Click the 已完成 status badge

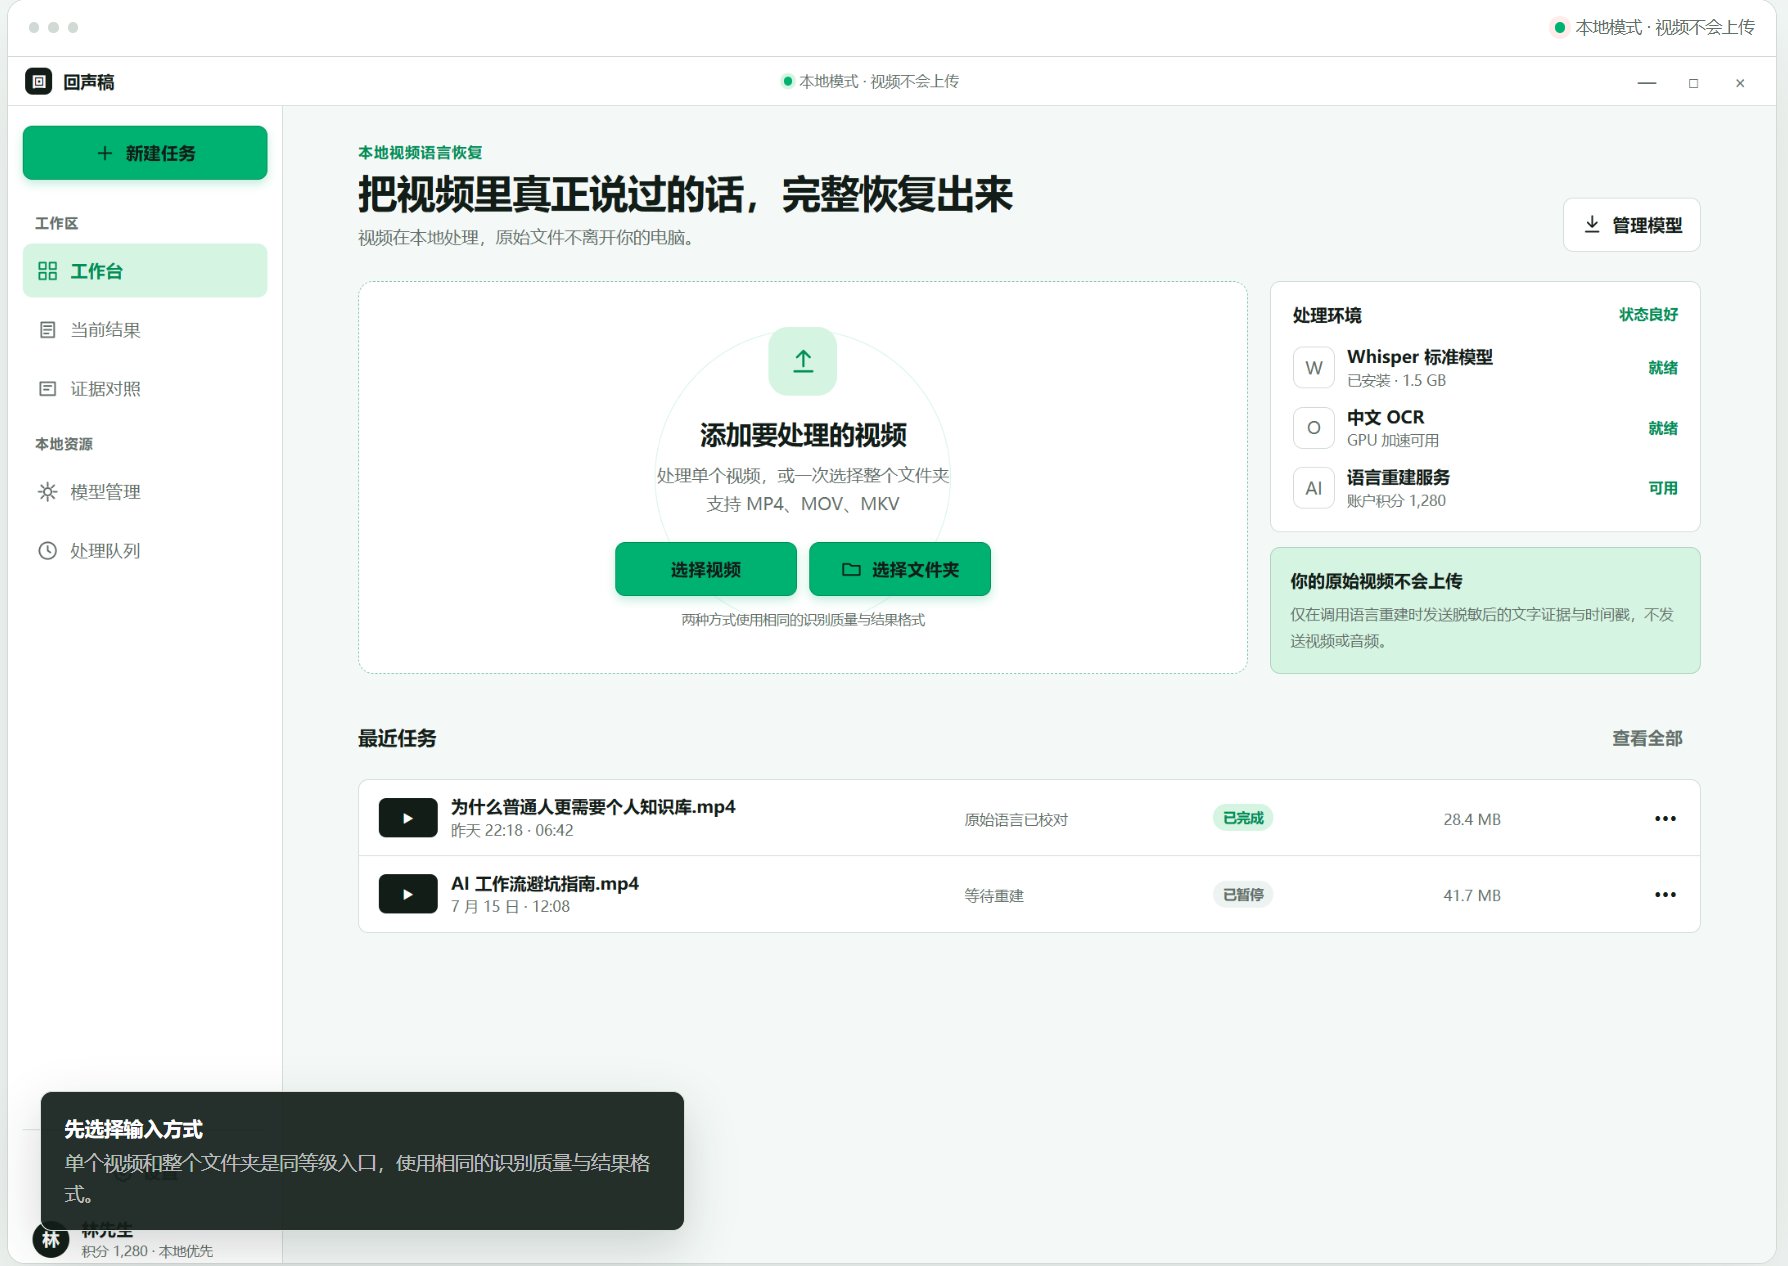pyautogui.click(x=1243, y=818)
